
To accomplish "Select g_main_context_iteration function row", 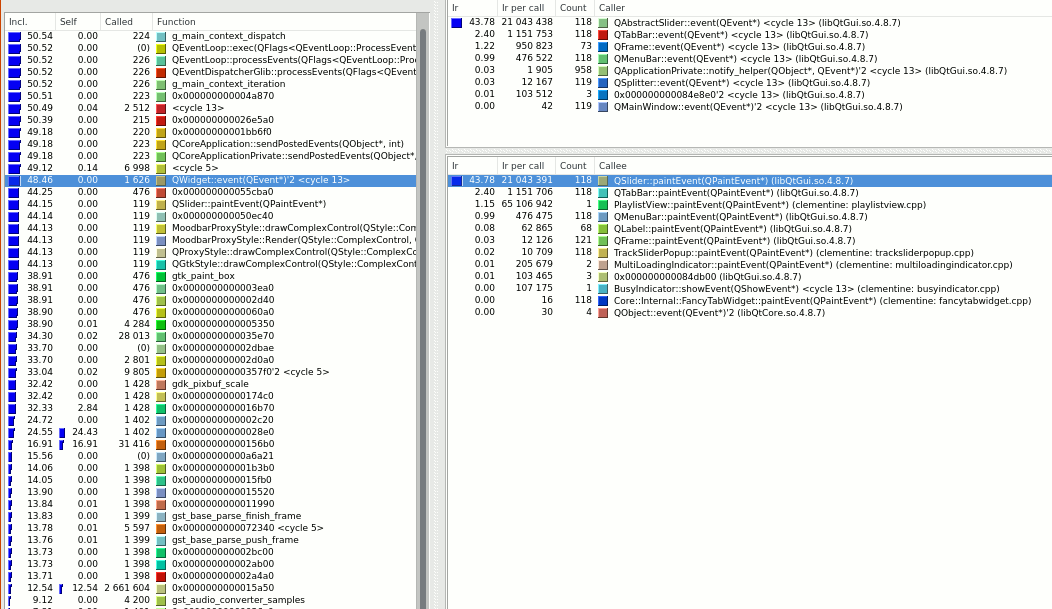I will click(211, 85).
